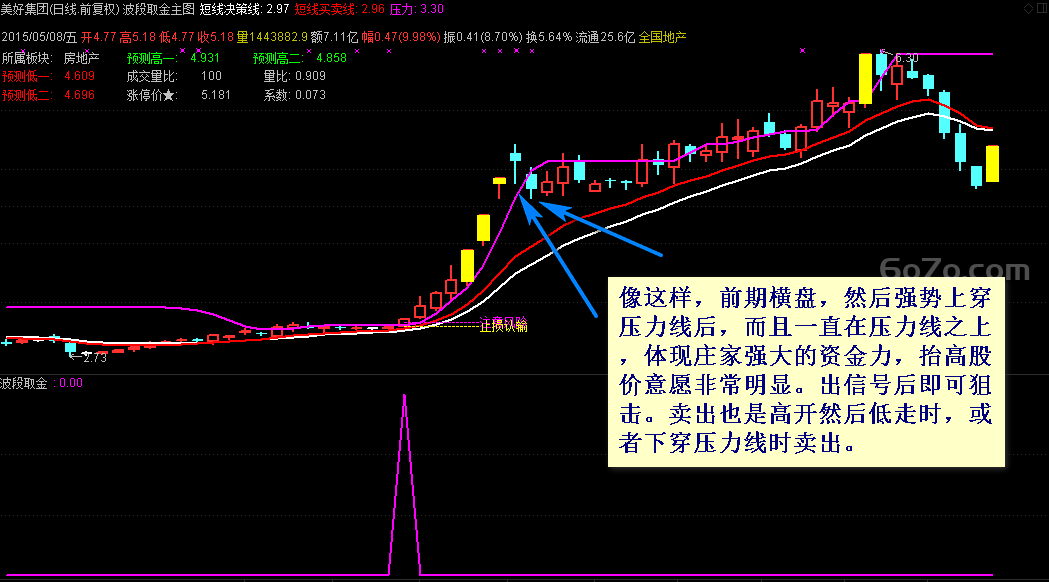
Task: Click the red 预测低一 4.609 value
Action: (80, 76)
